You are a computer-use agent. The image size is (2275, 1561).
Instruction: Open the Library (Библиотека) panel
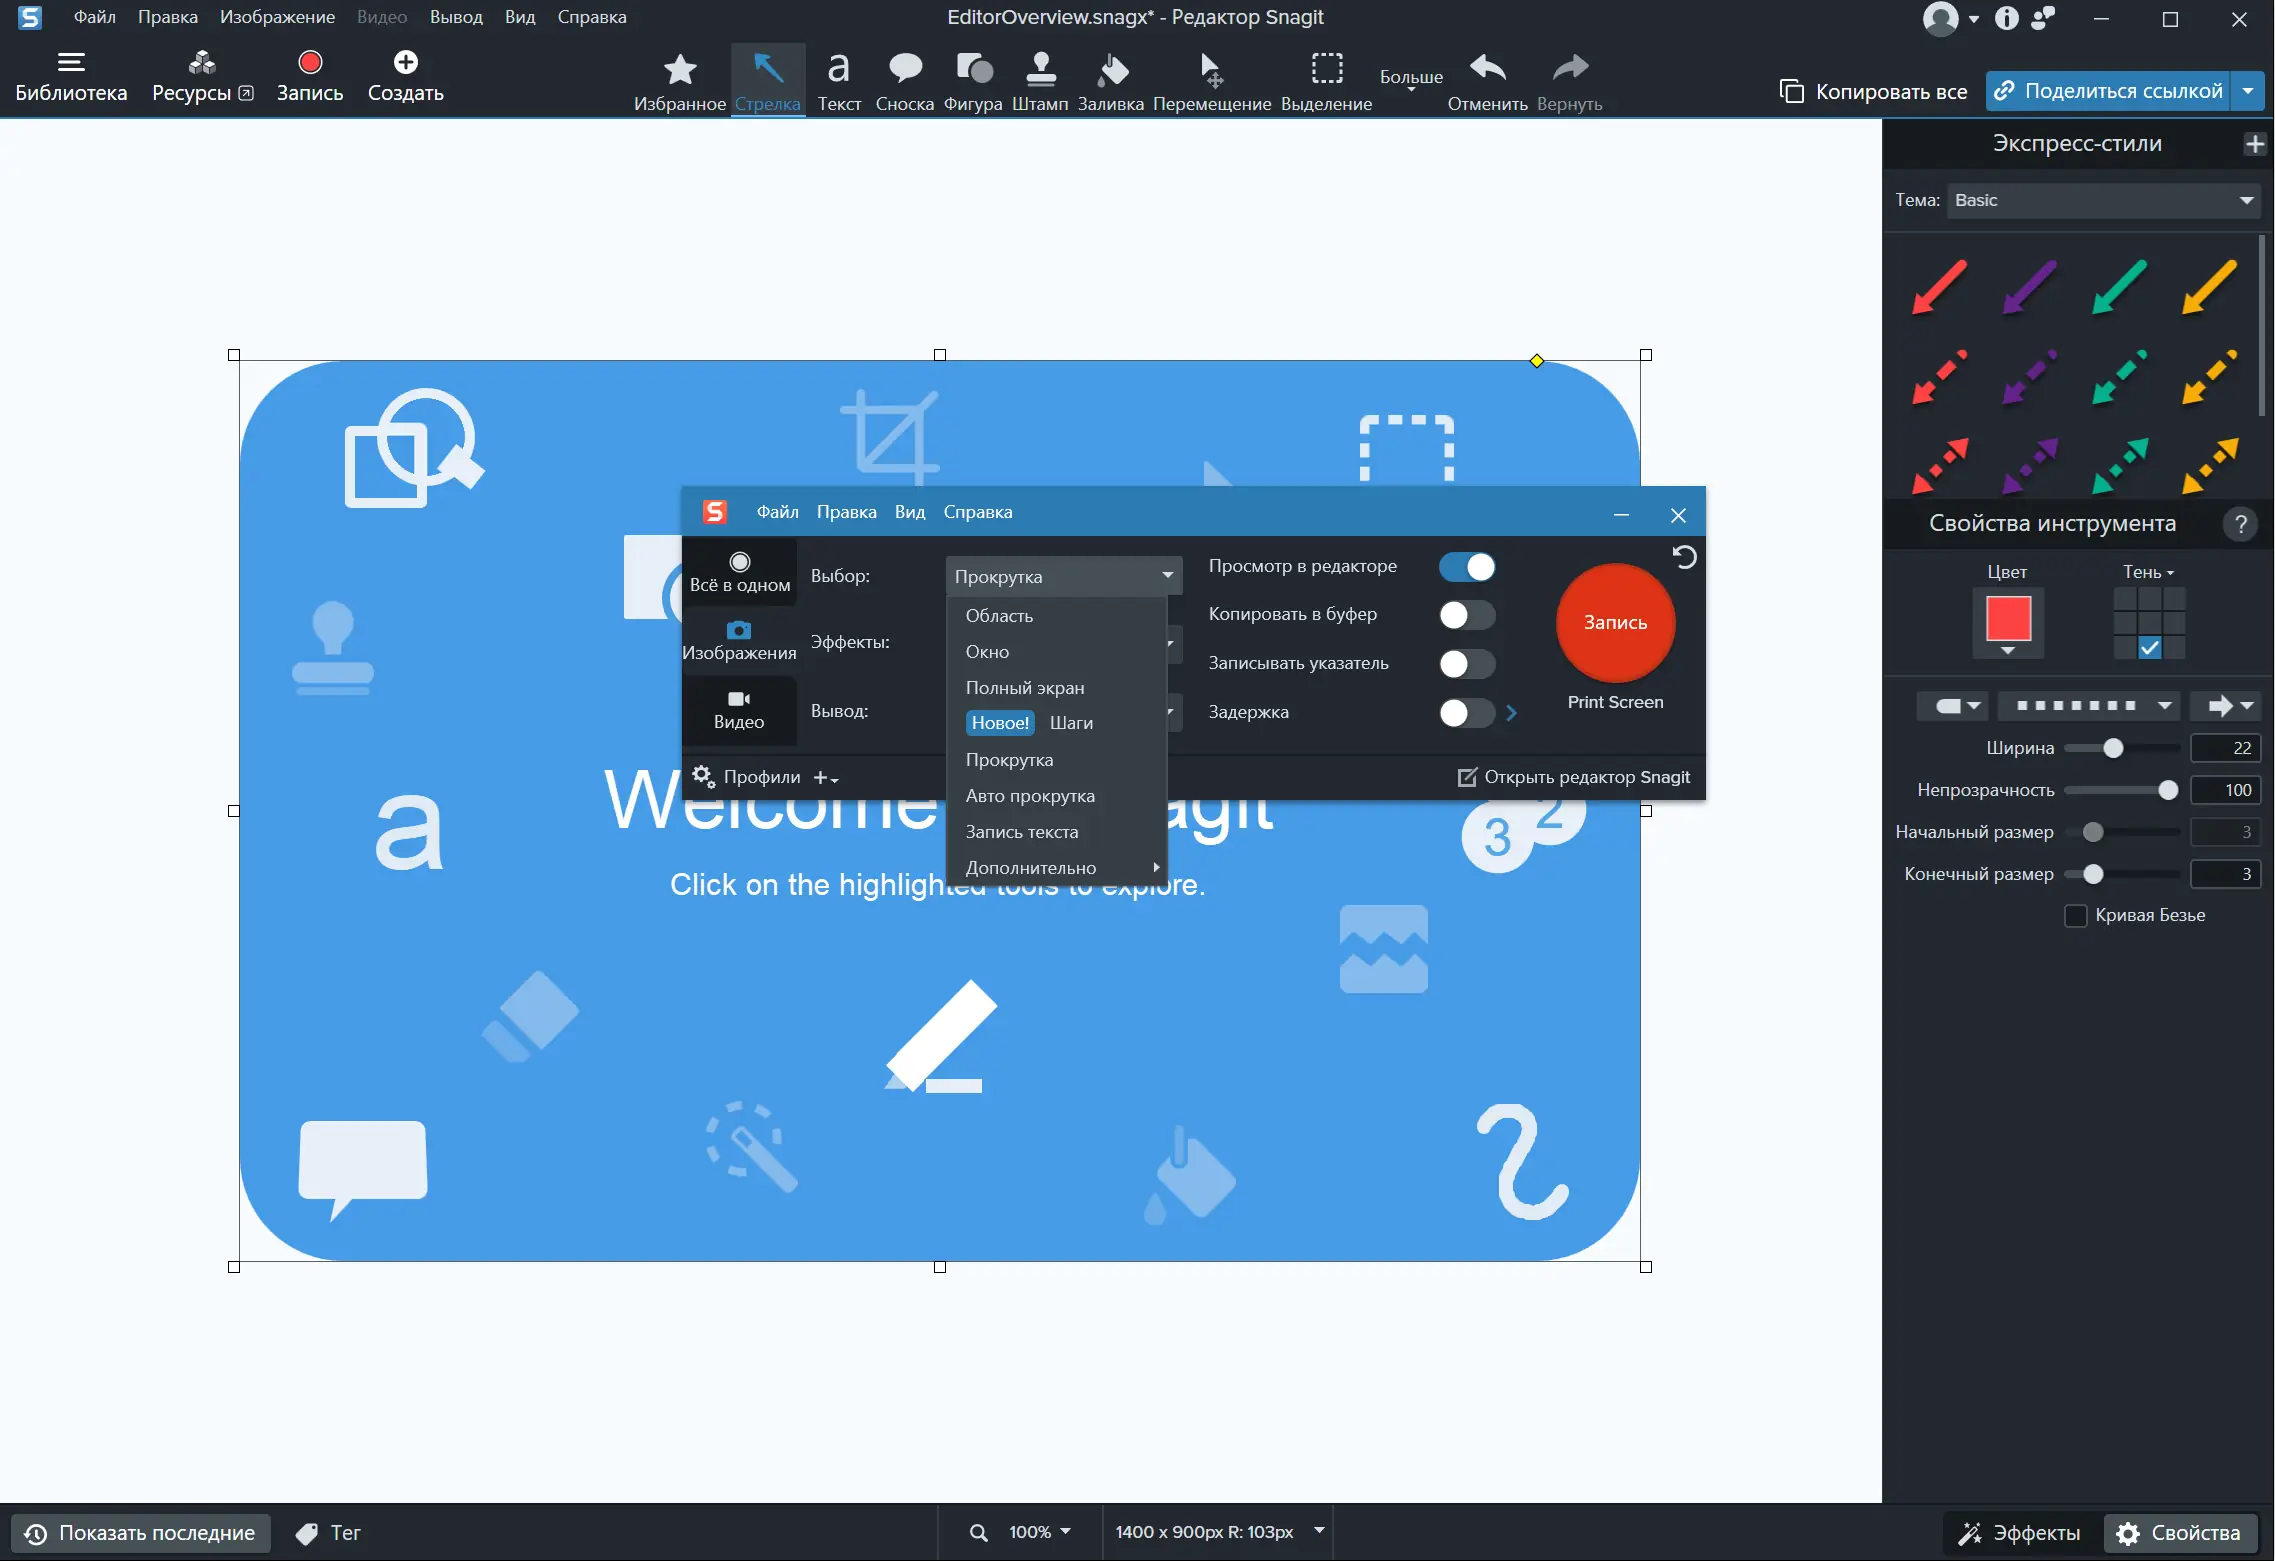[71, 77]
